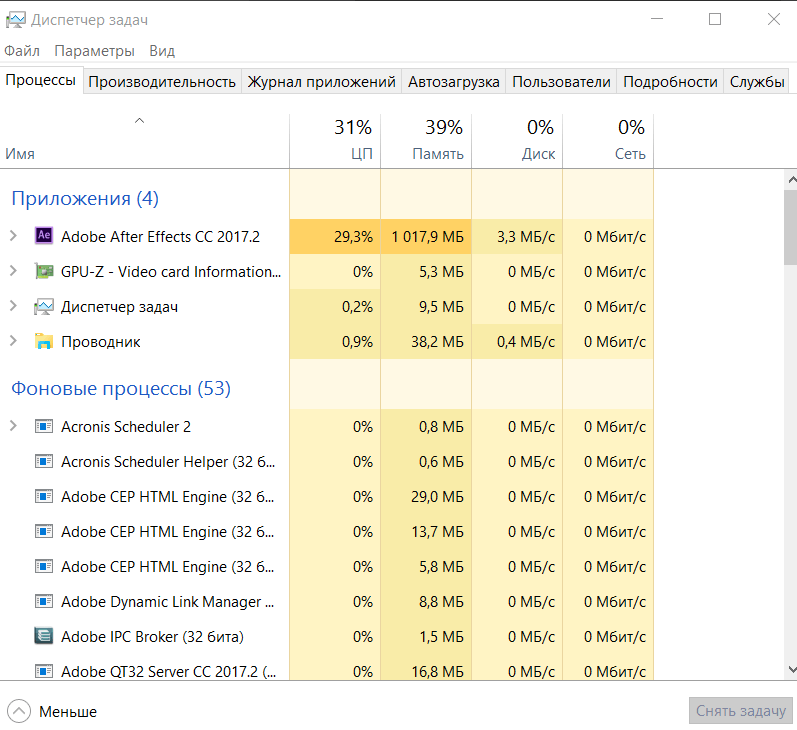Image resolution: width=797 pixels, height=730 pixels.
Task: Sort by the Диск column header
Action: pyautogui.click(x=517, y=141)
